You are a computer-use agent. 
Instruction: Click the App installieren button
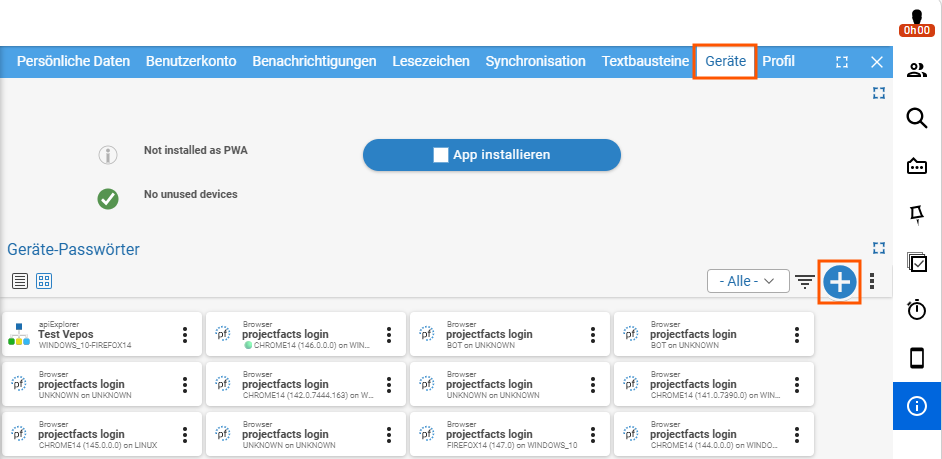pos(491,155)
